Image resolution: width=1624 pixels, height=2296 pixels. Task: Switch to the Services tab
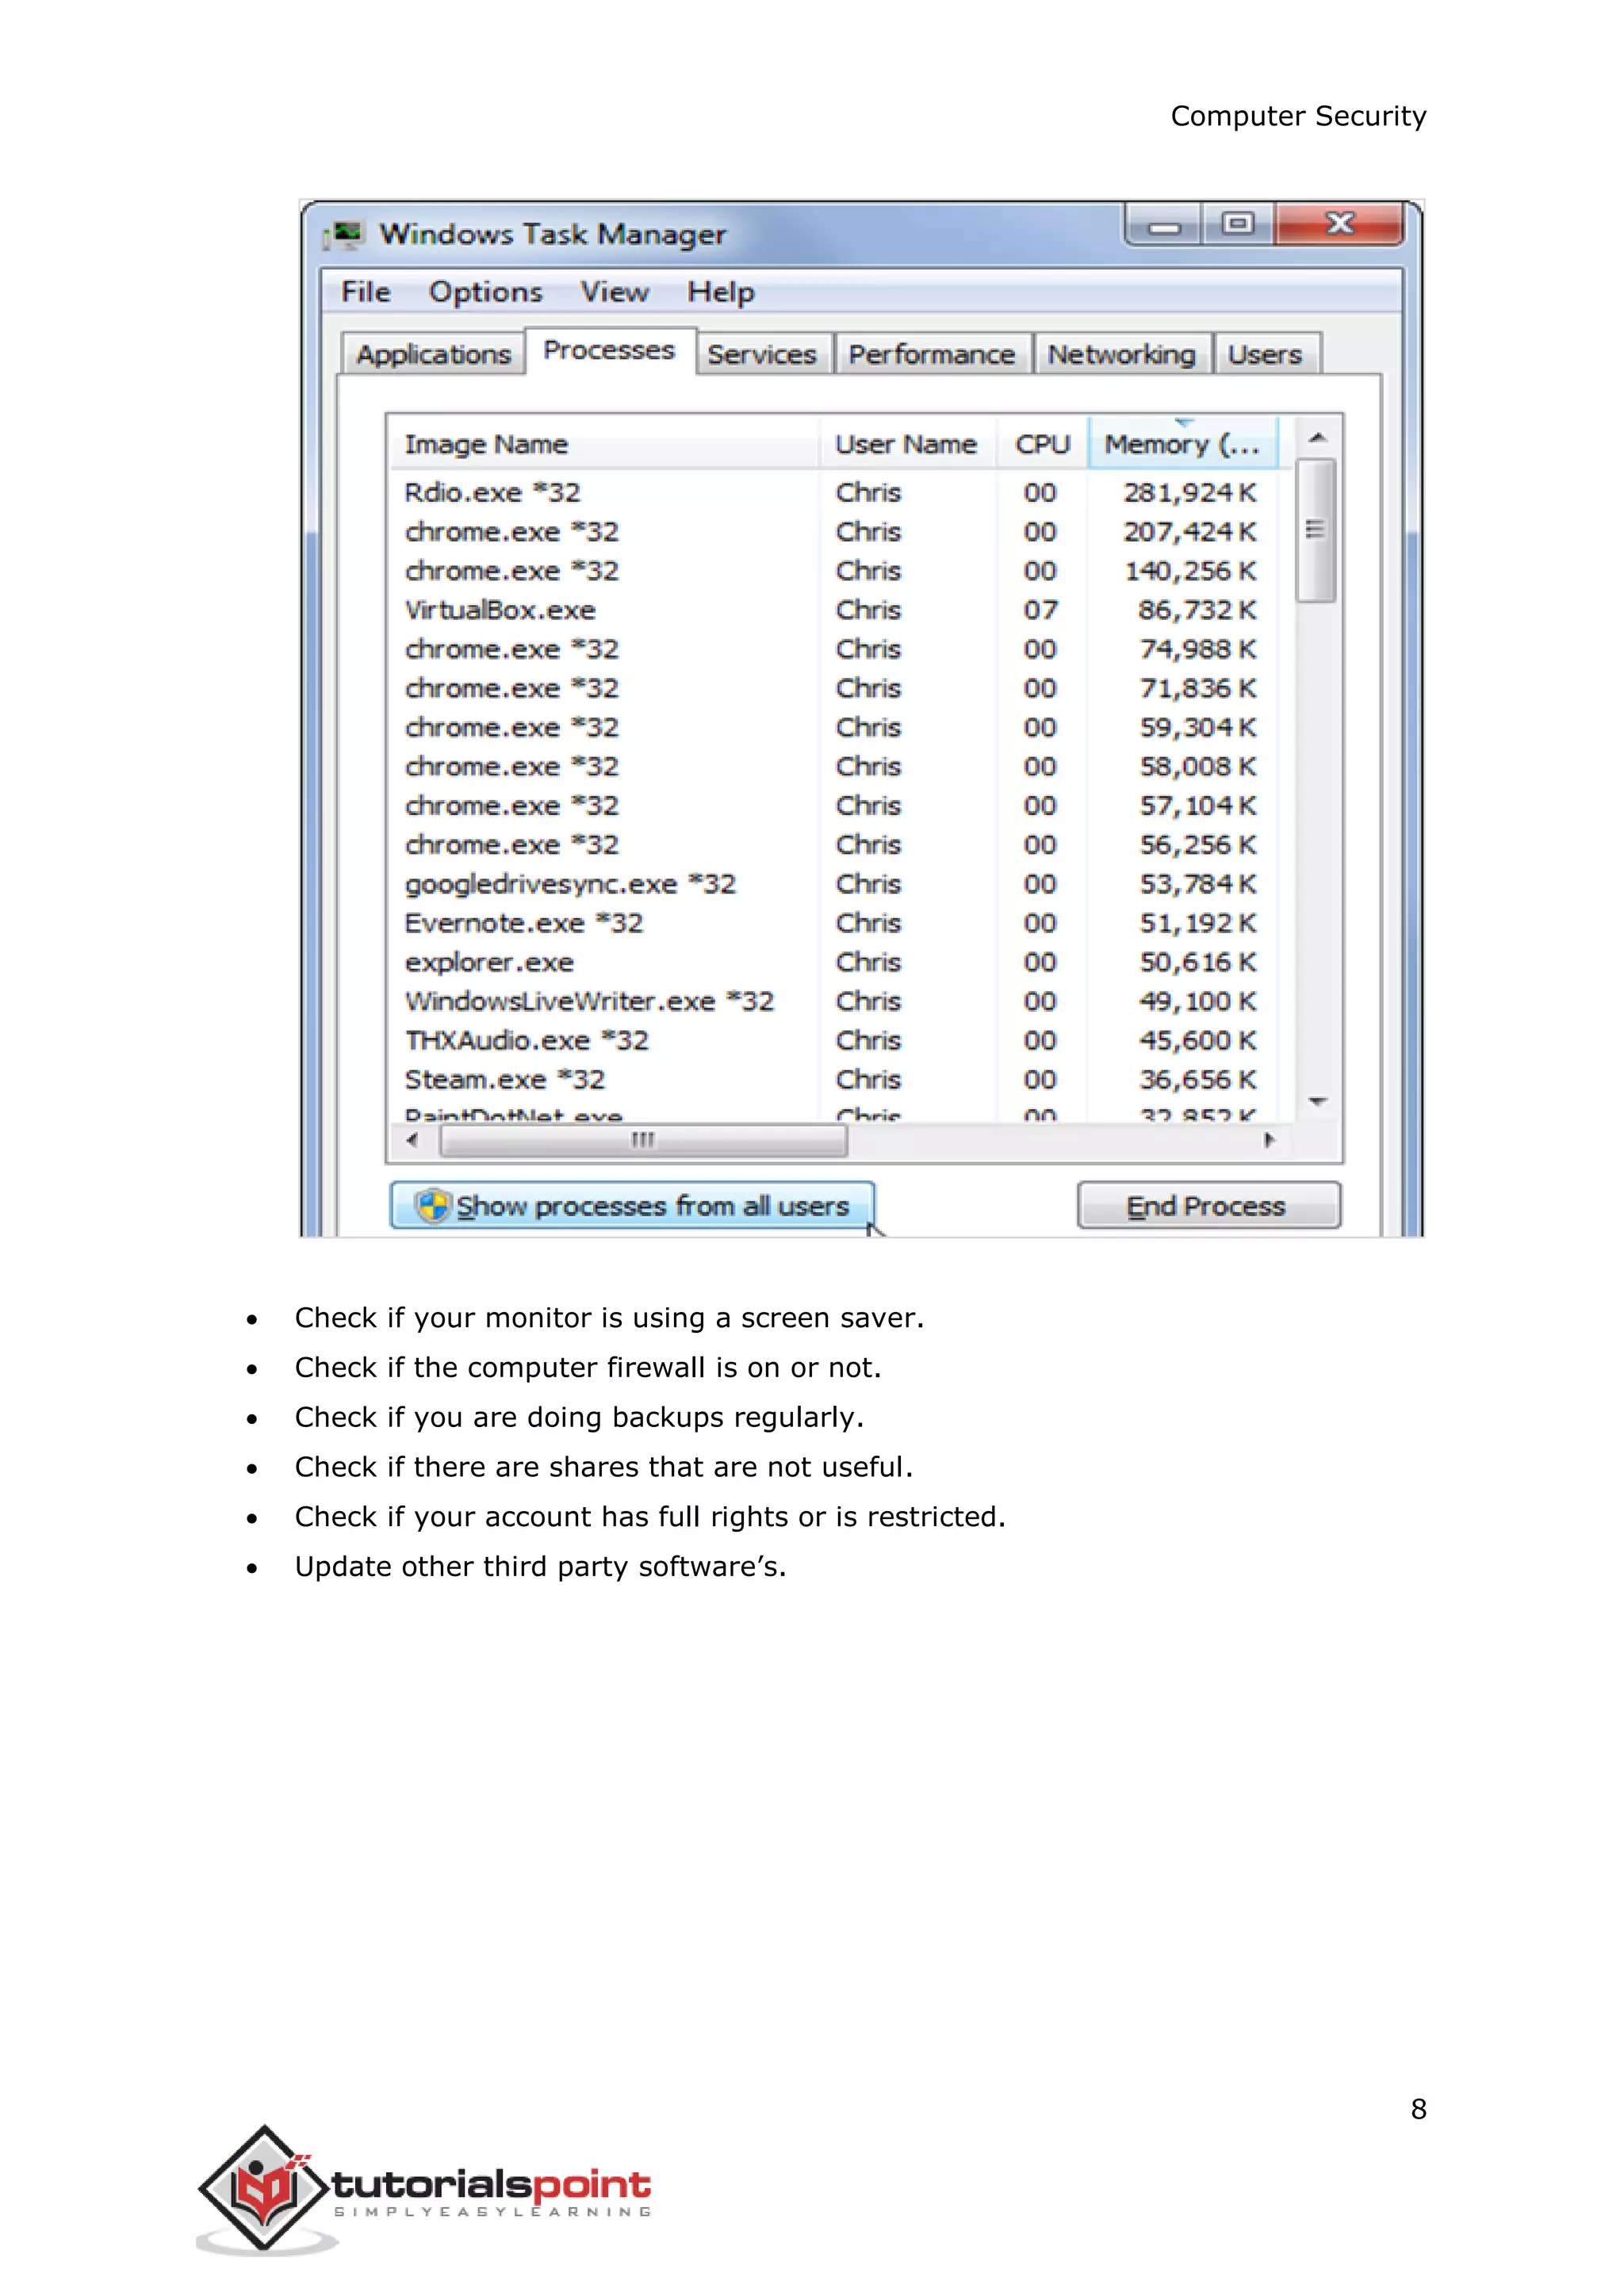coord(762,354)
